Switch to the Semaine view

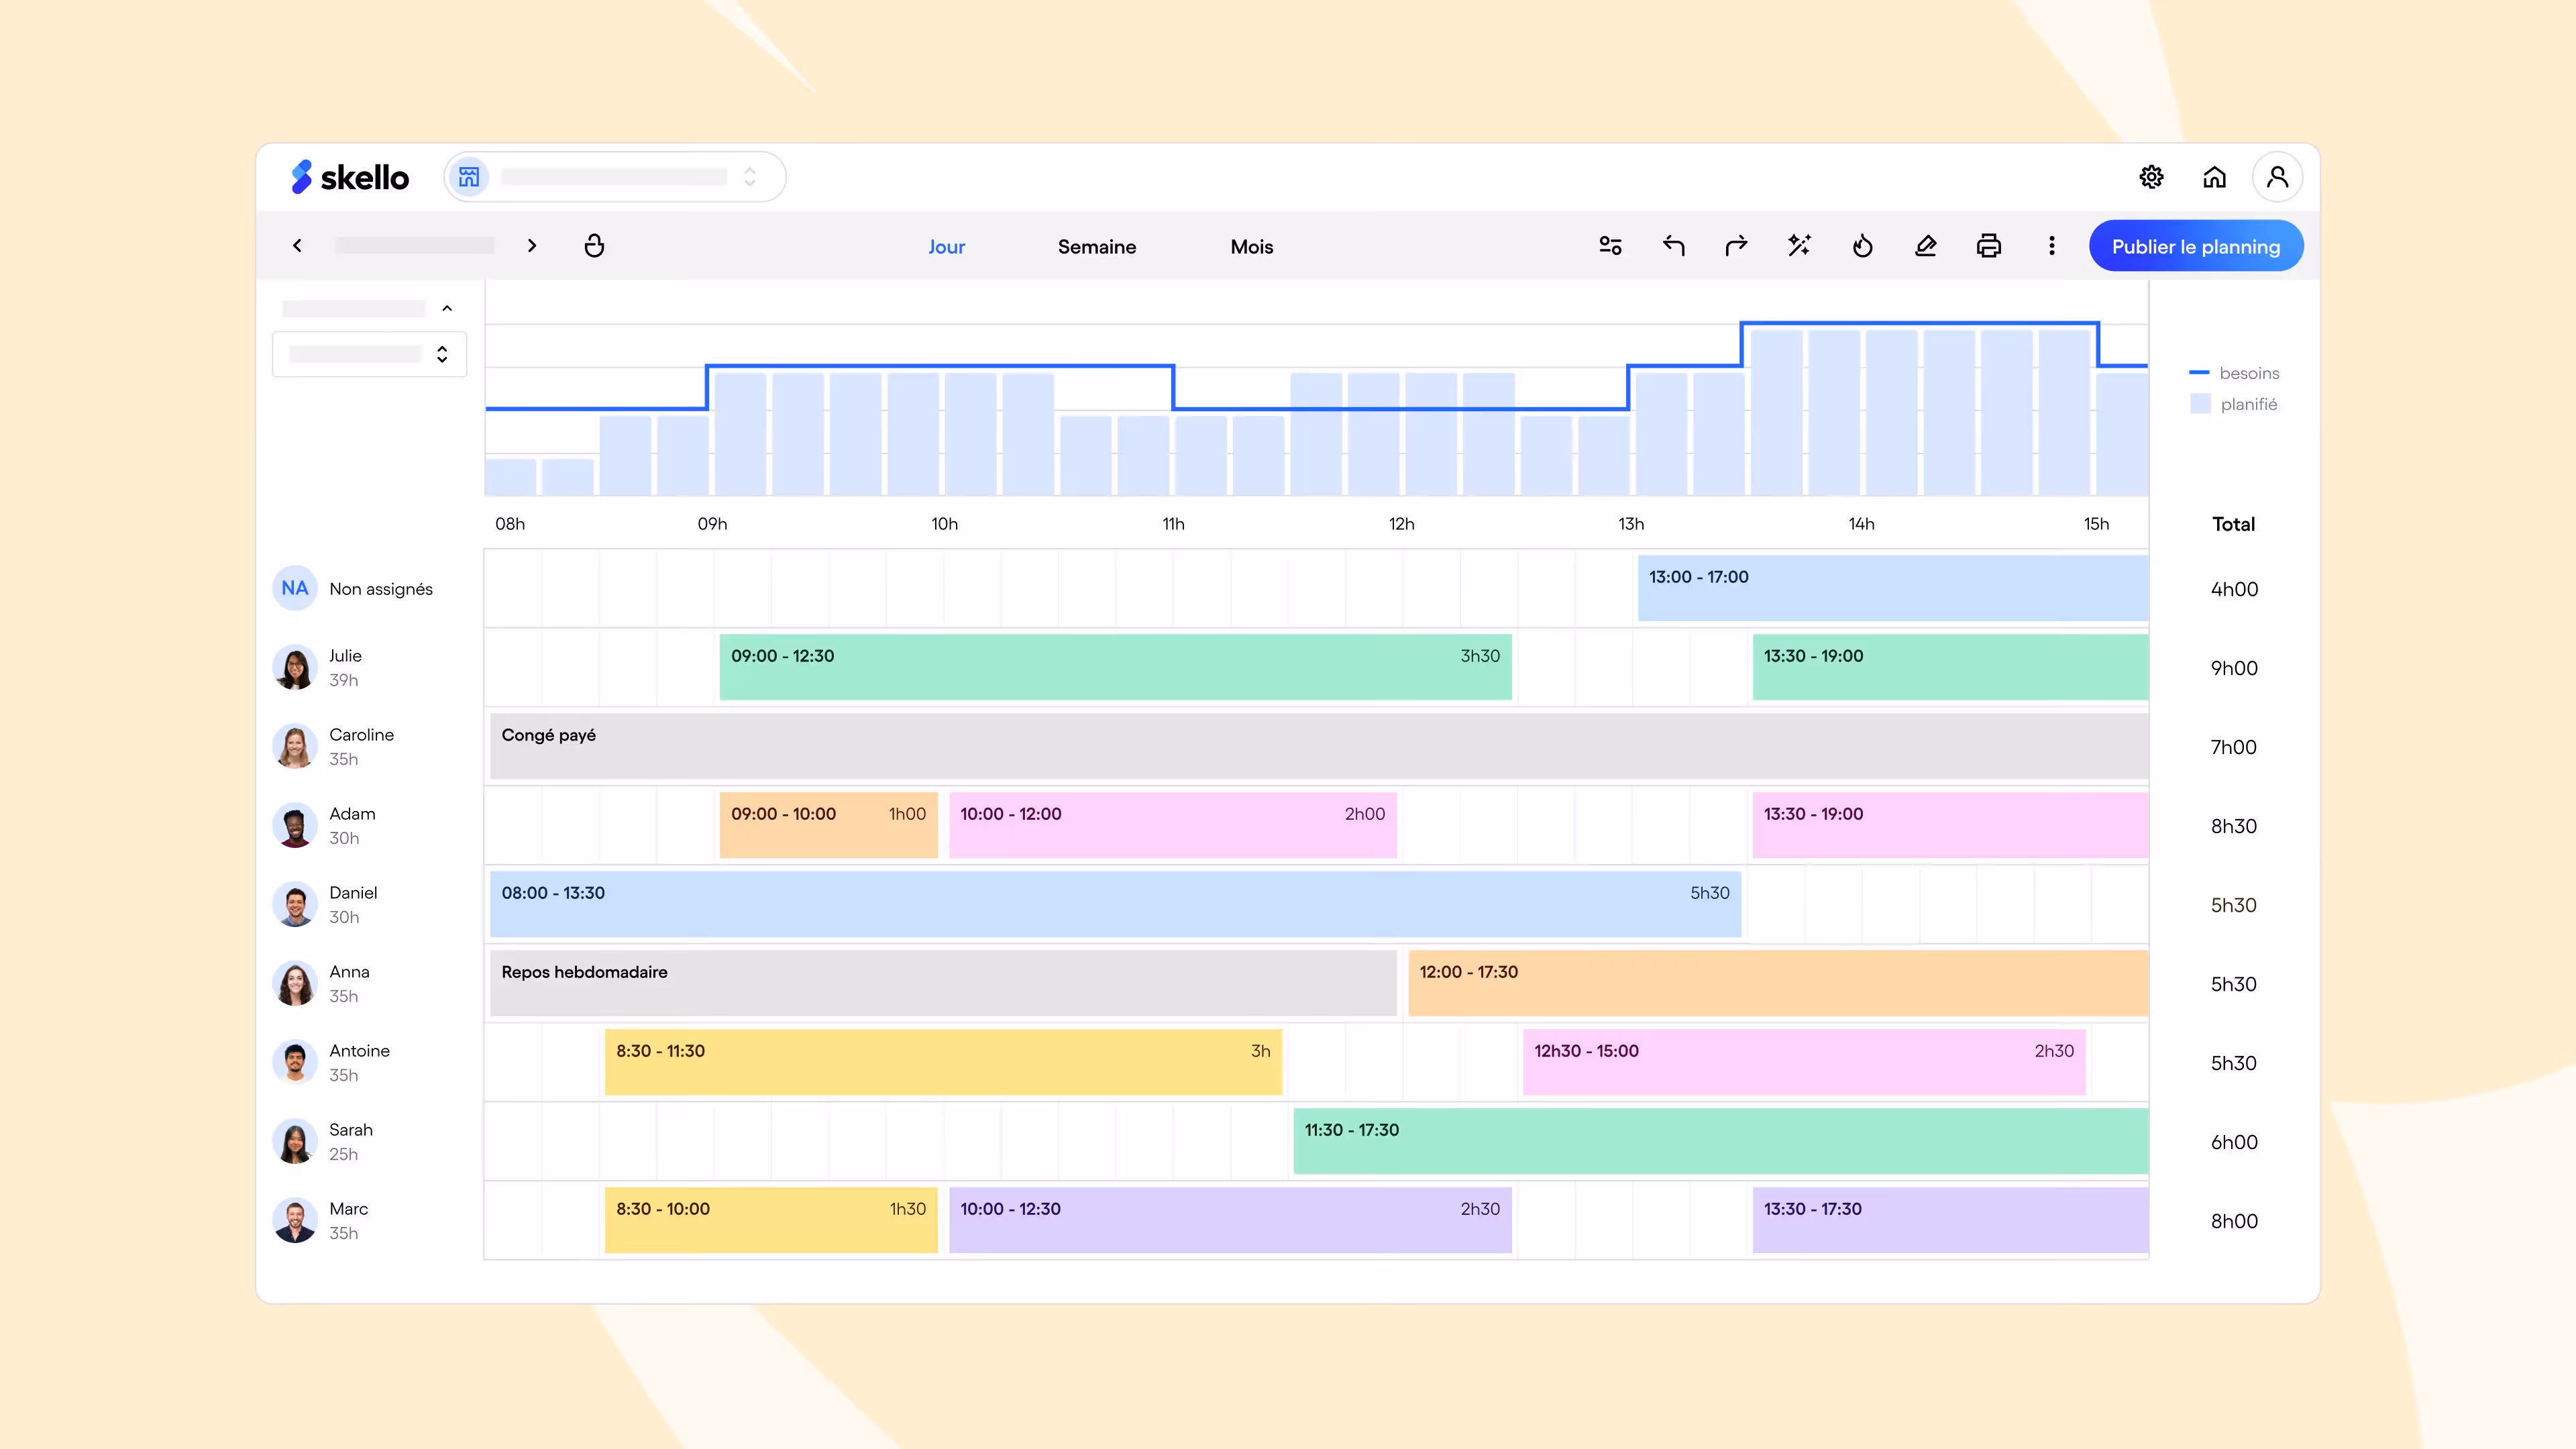[x=1097, y=247]
